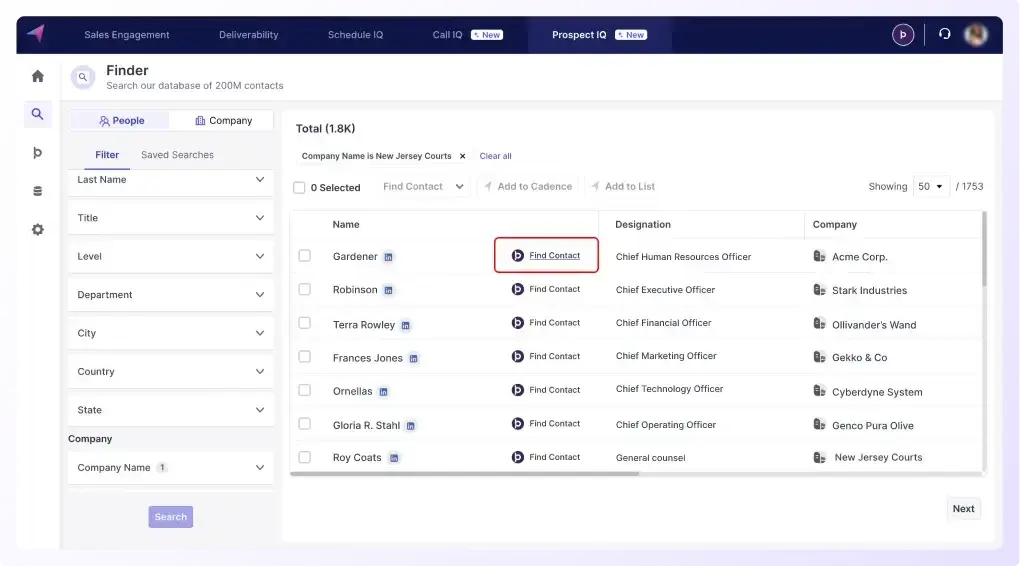This screenshot has height=566, width=1020.
Task: Toggle the select-all checkbox near 0 Selected
Action: [299, 187]
